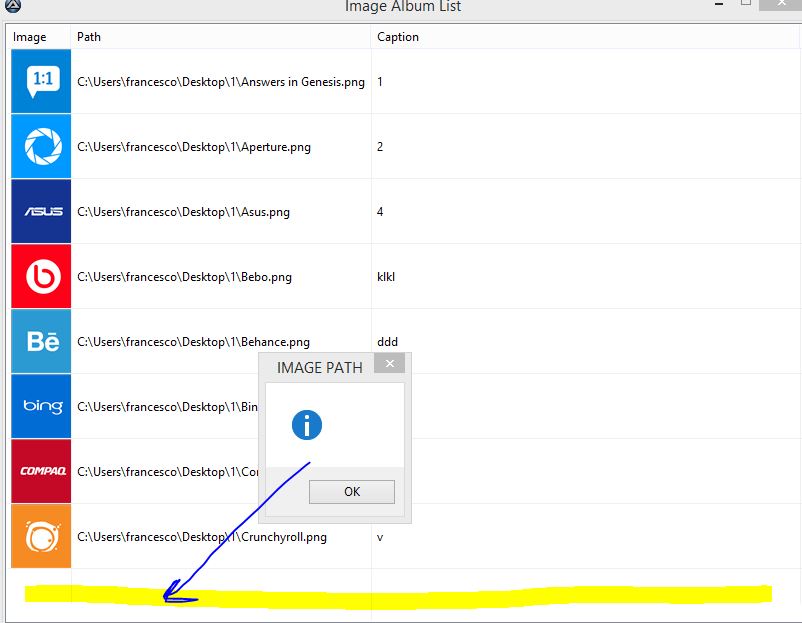Select the Answers in Genesis image thumbnail
The image size is (802, 623).
point(41,81)
